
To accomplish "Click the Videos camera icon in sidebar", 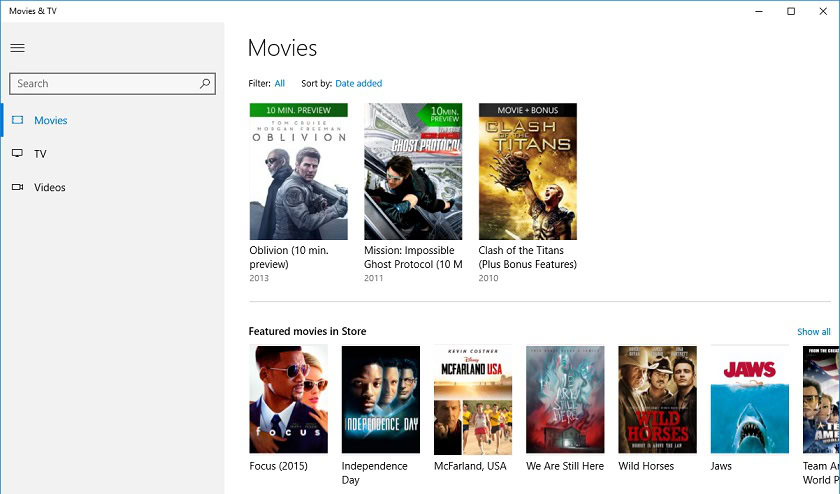I will click(x=17, y=187).
